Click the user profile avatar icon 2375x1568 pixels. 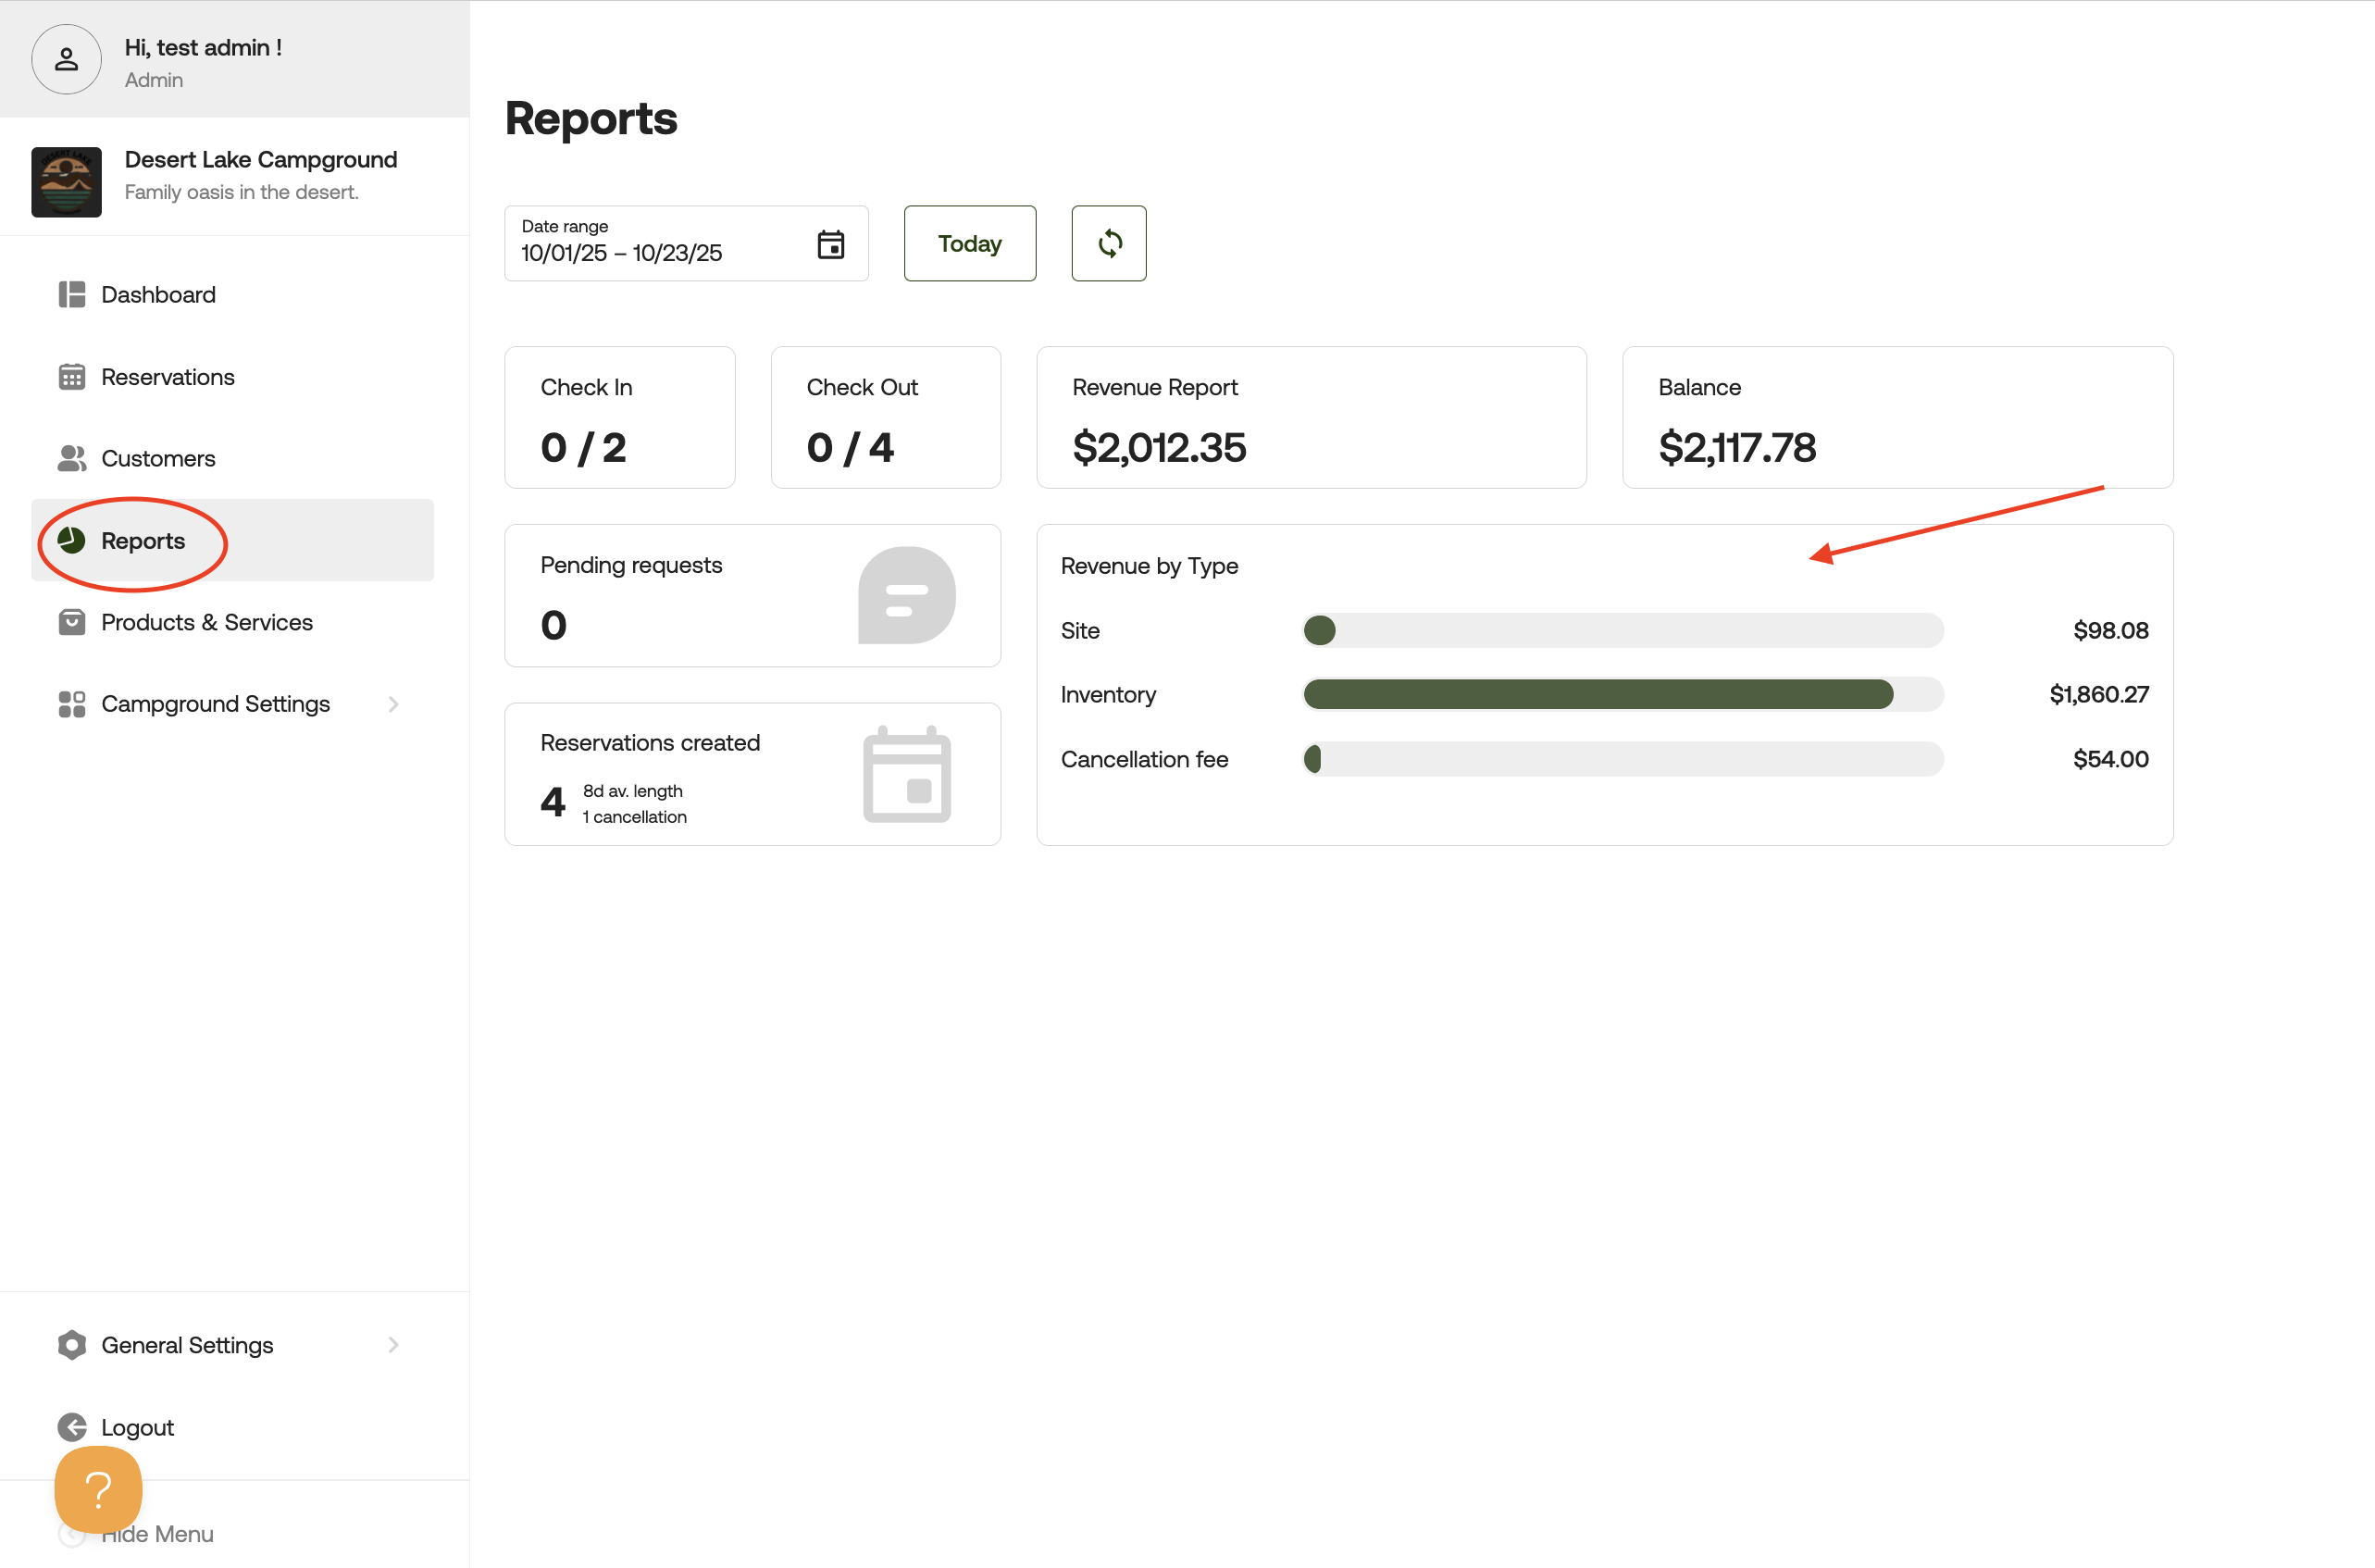point(66,60)
